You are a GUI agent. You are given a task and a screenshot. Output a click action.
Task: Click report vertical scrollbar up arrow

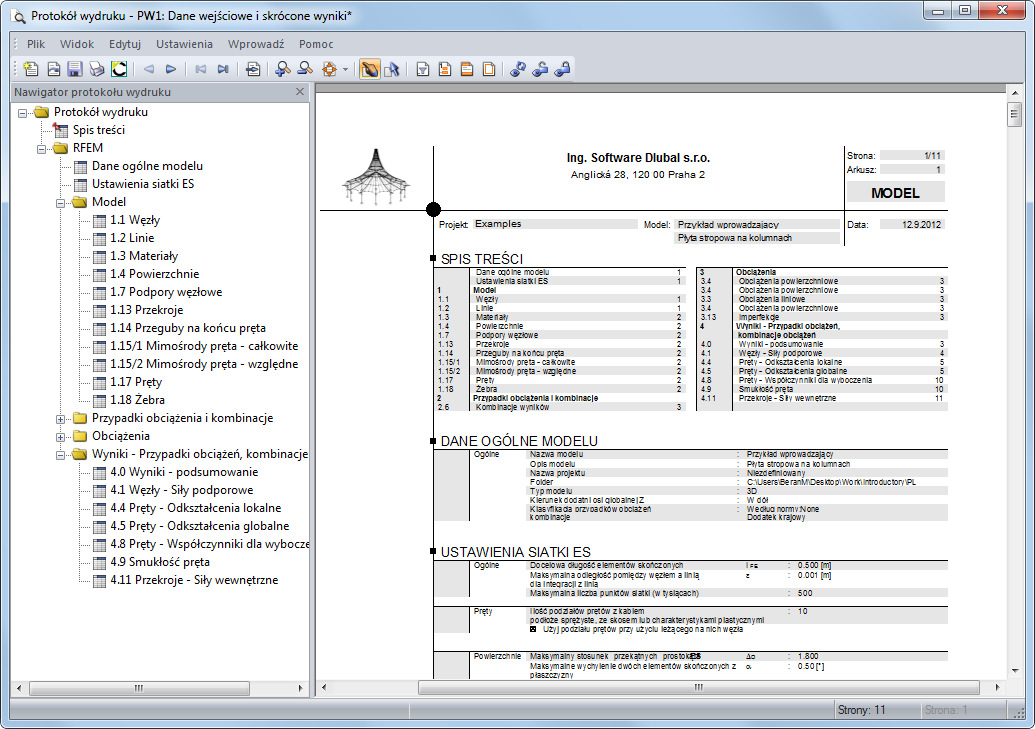[1015, 92]
